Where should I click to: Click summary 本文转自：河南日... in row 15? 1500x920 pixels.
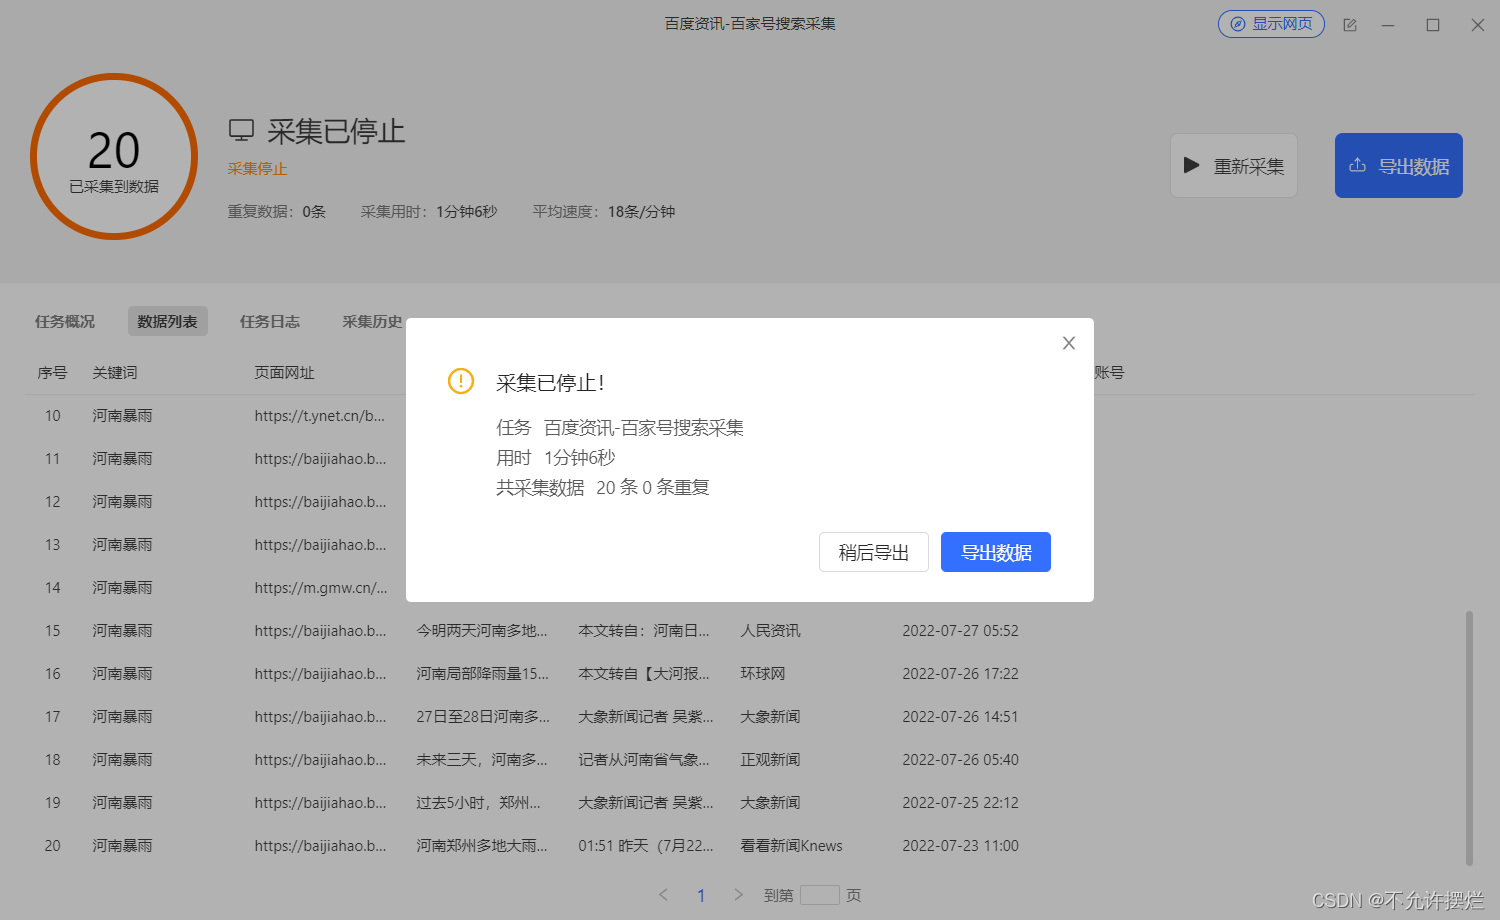coord(644,631)
